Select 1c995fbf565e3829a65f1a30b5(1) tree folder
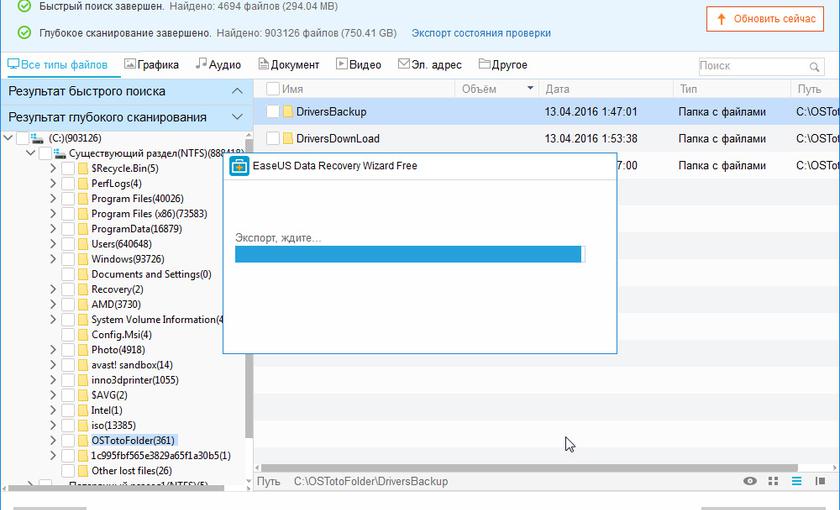The image size is (840, 510). click(x=161, y=456)
